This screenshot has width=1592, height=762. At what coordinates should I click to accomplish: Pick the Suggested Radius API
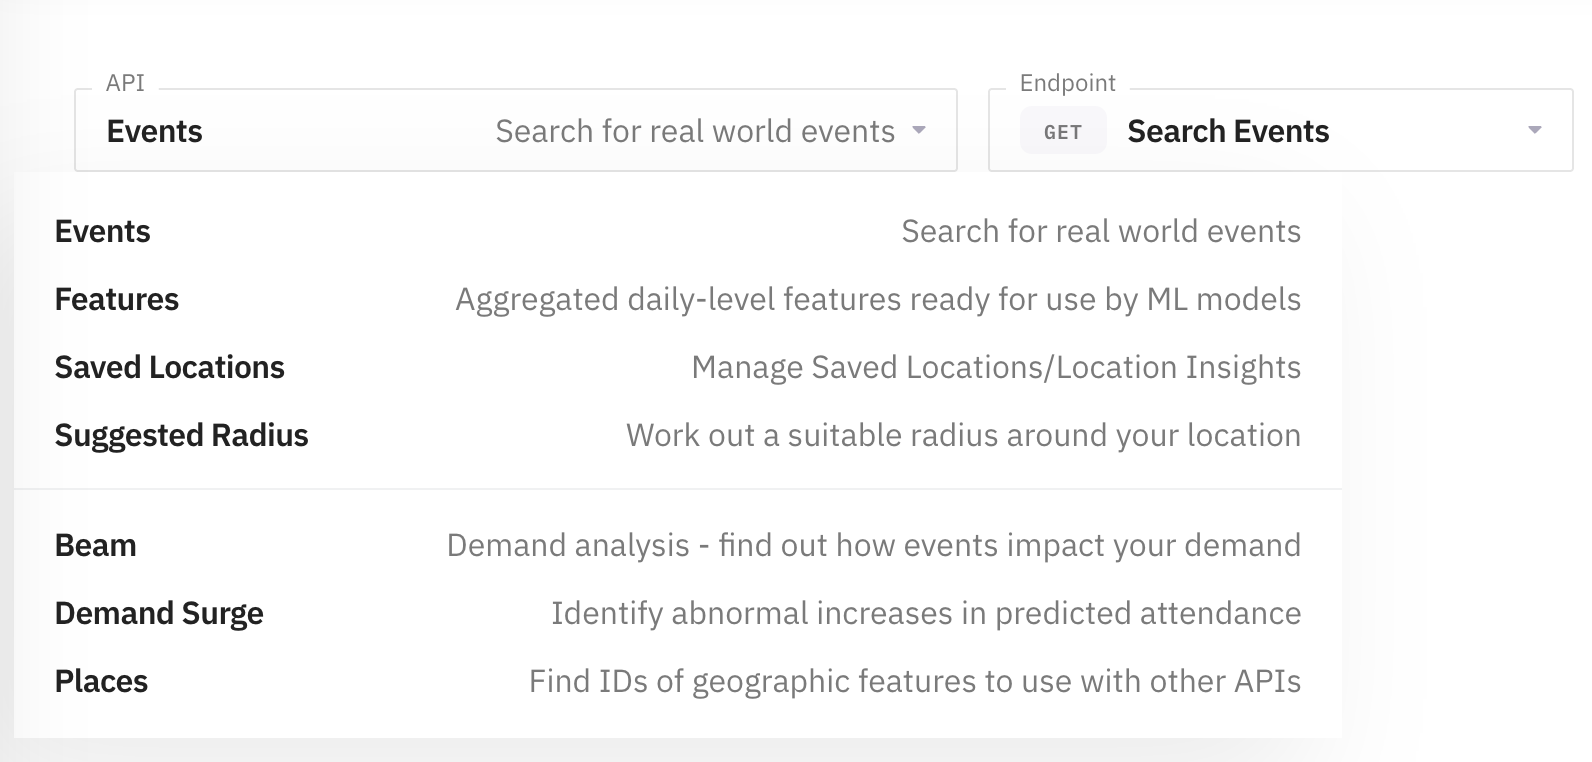[678, 435]
